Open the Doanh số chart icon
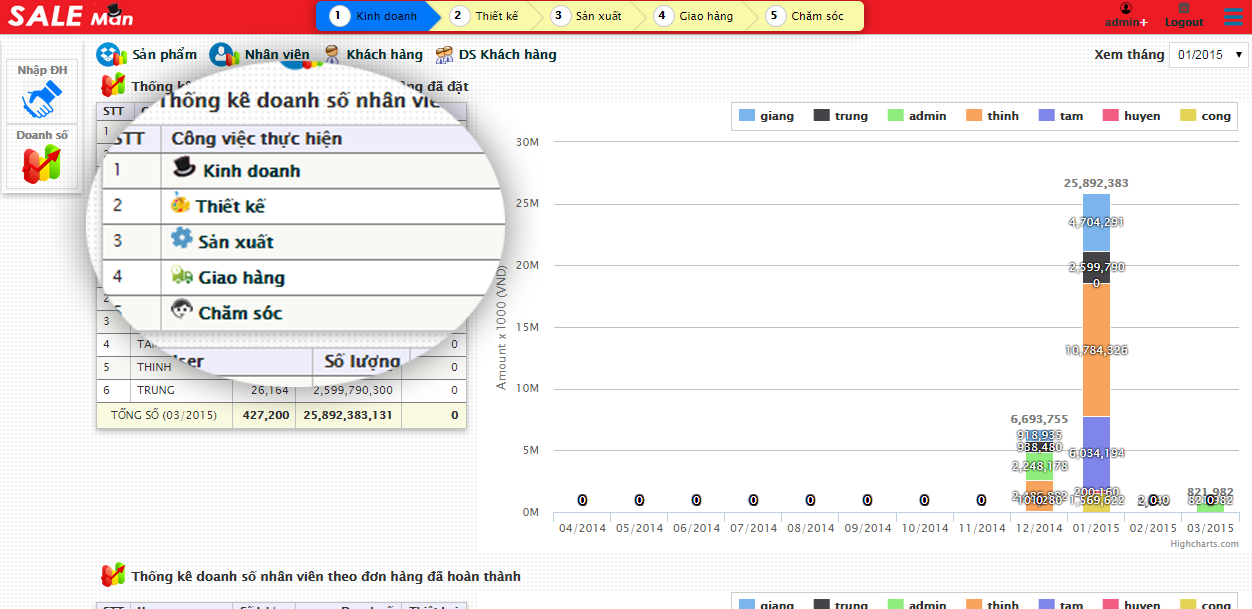 click(42, 164)
